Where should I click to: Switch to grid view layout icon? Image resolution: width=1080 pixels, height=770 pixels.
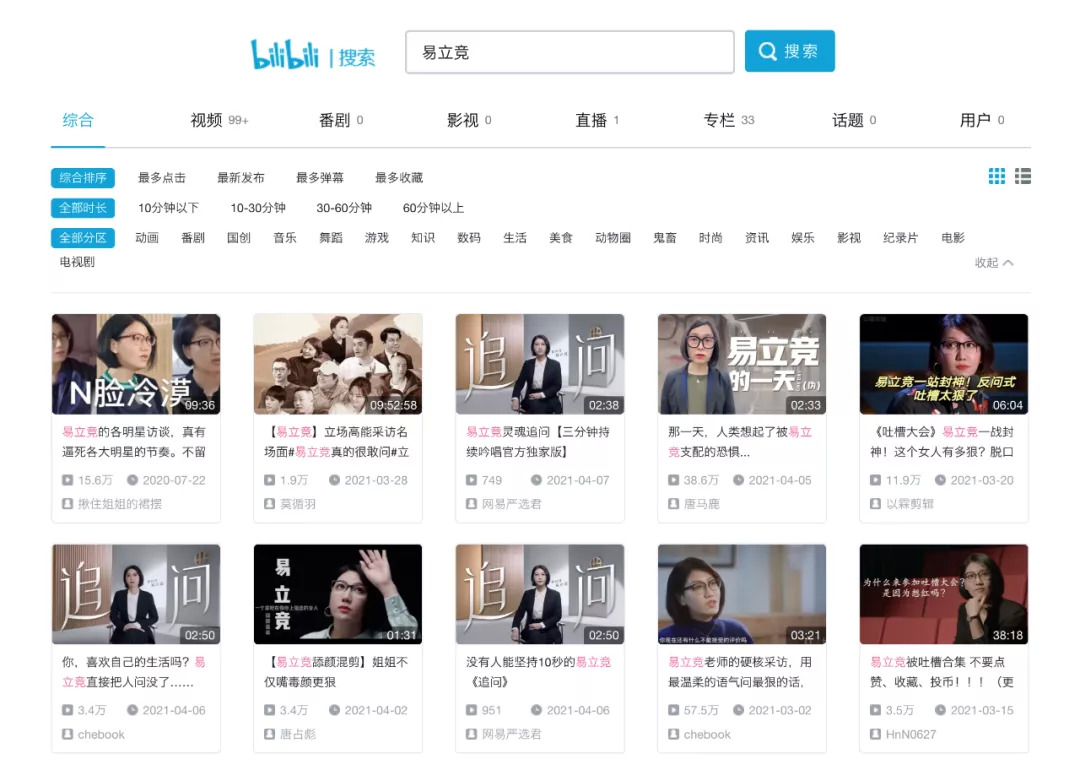click(x=997, y=176)
